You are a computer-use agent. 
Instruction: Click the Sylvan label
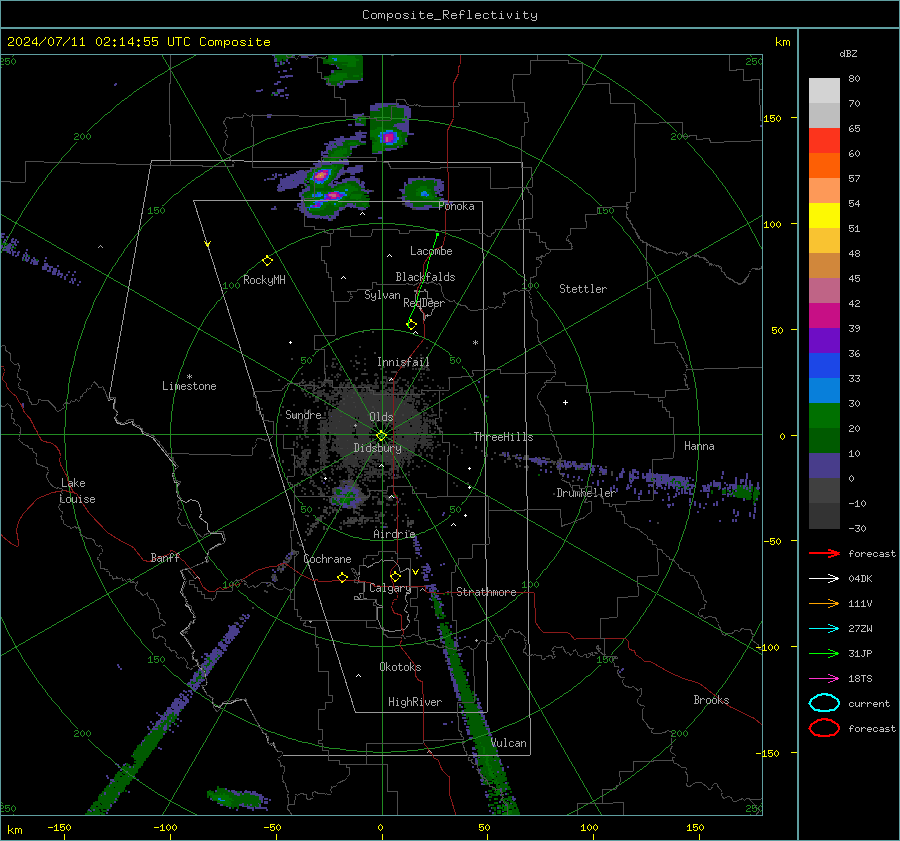(x=382, y=295)
